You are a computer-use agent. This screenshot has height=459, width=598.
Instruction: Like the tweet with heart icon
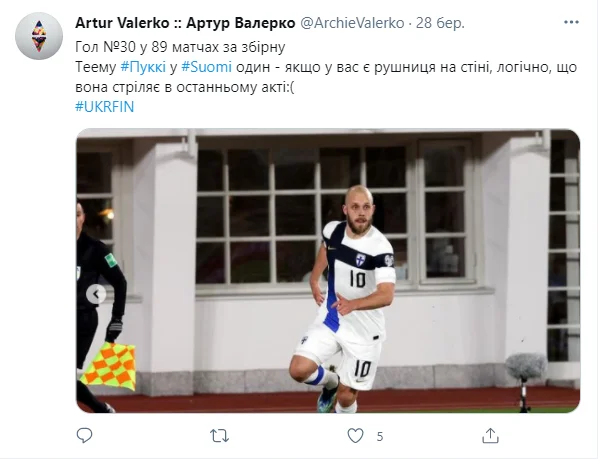(x=355, y=435)
